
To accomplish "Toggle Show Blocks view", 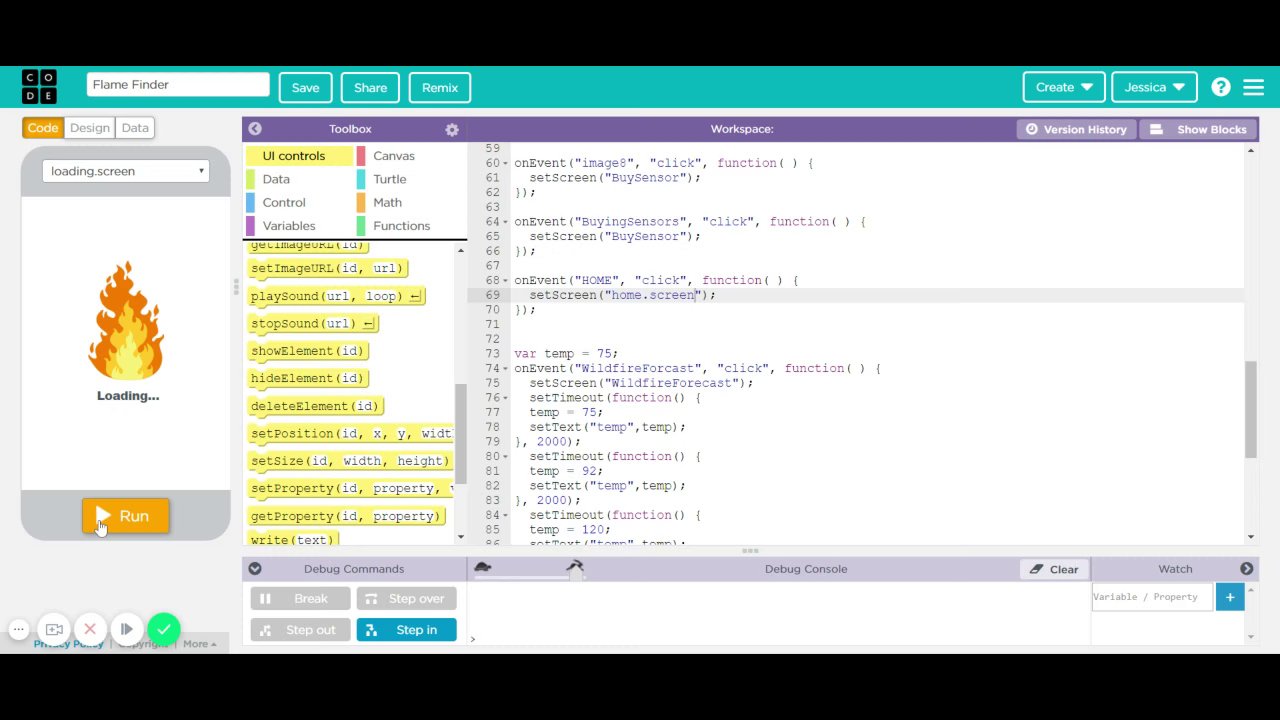I will pos(1197,129).
